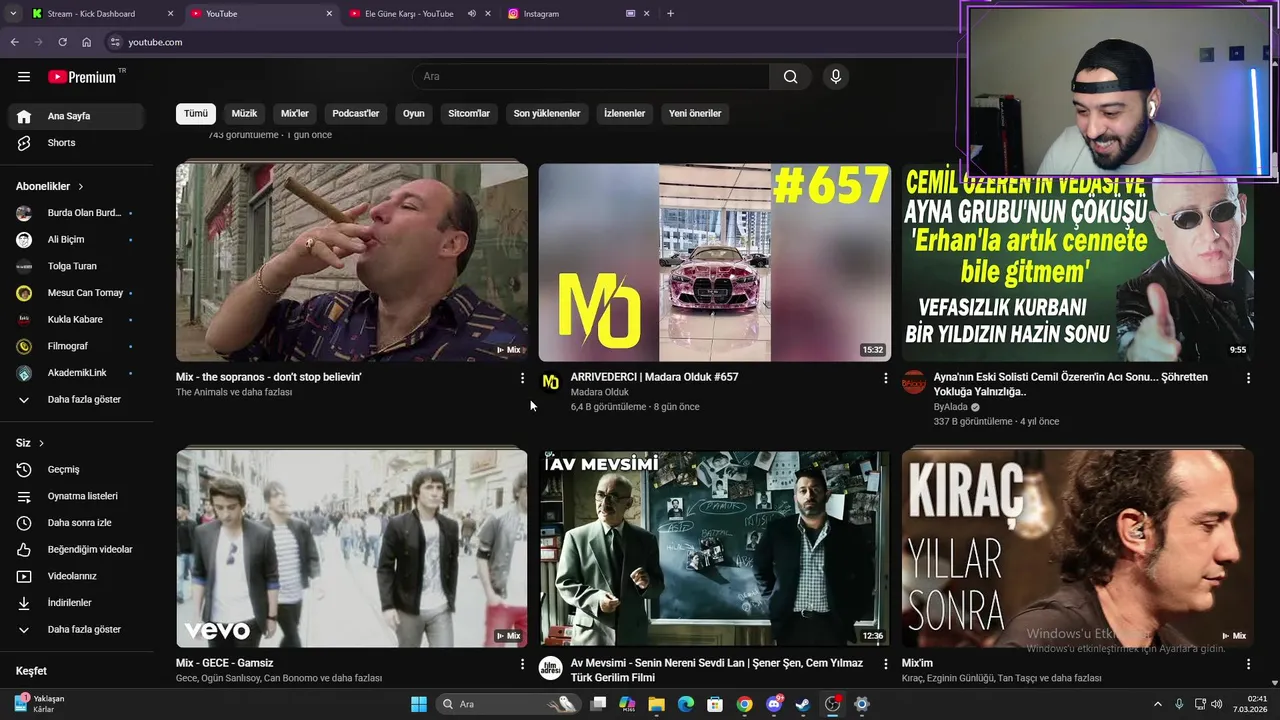Open browser tab list dropdown

coord(12,14)
